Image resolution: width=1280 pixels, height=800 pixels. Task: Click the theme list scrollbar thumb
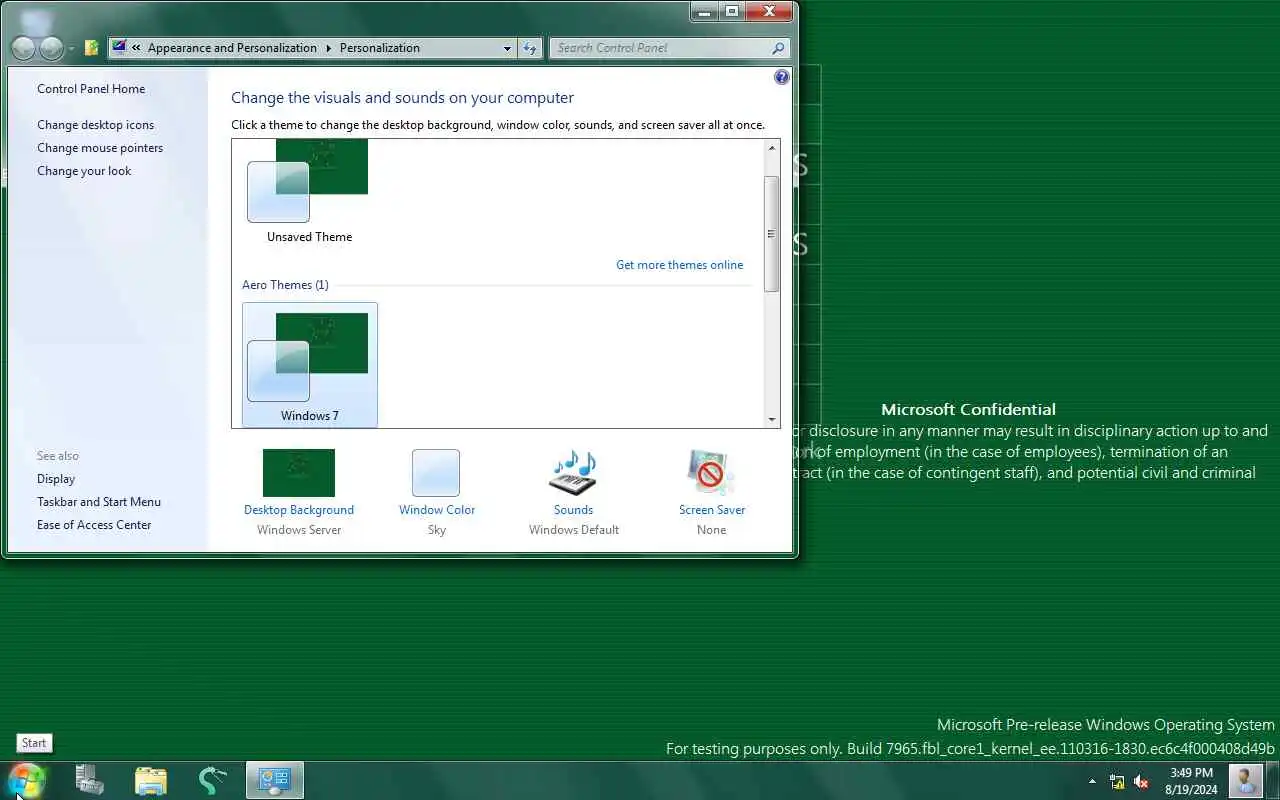(x=771, y=234)
